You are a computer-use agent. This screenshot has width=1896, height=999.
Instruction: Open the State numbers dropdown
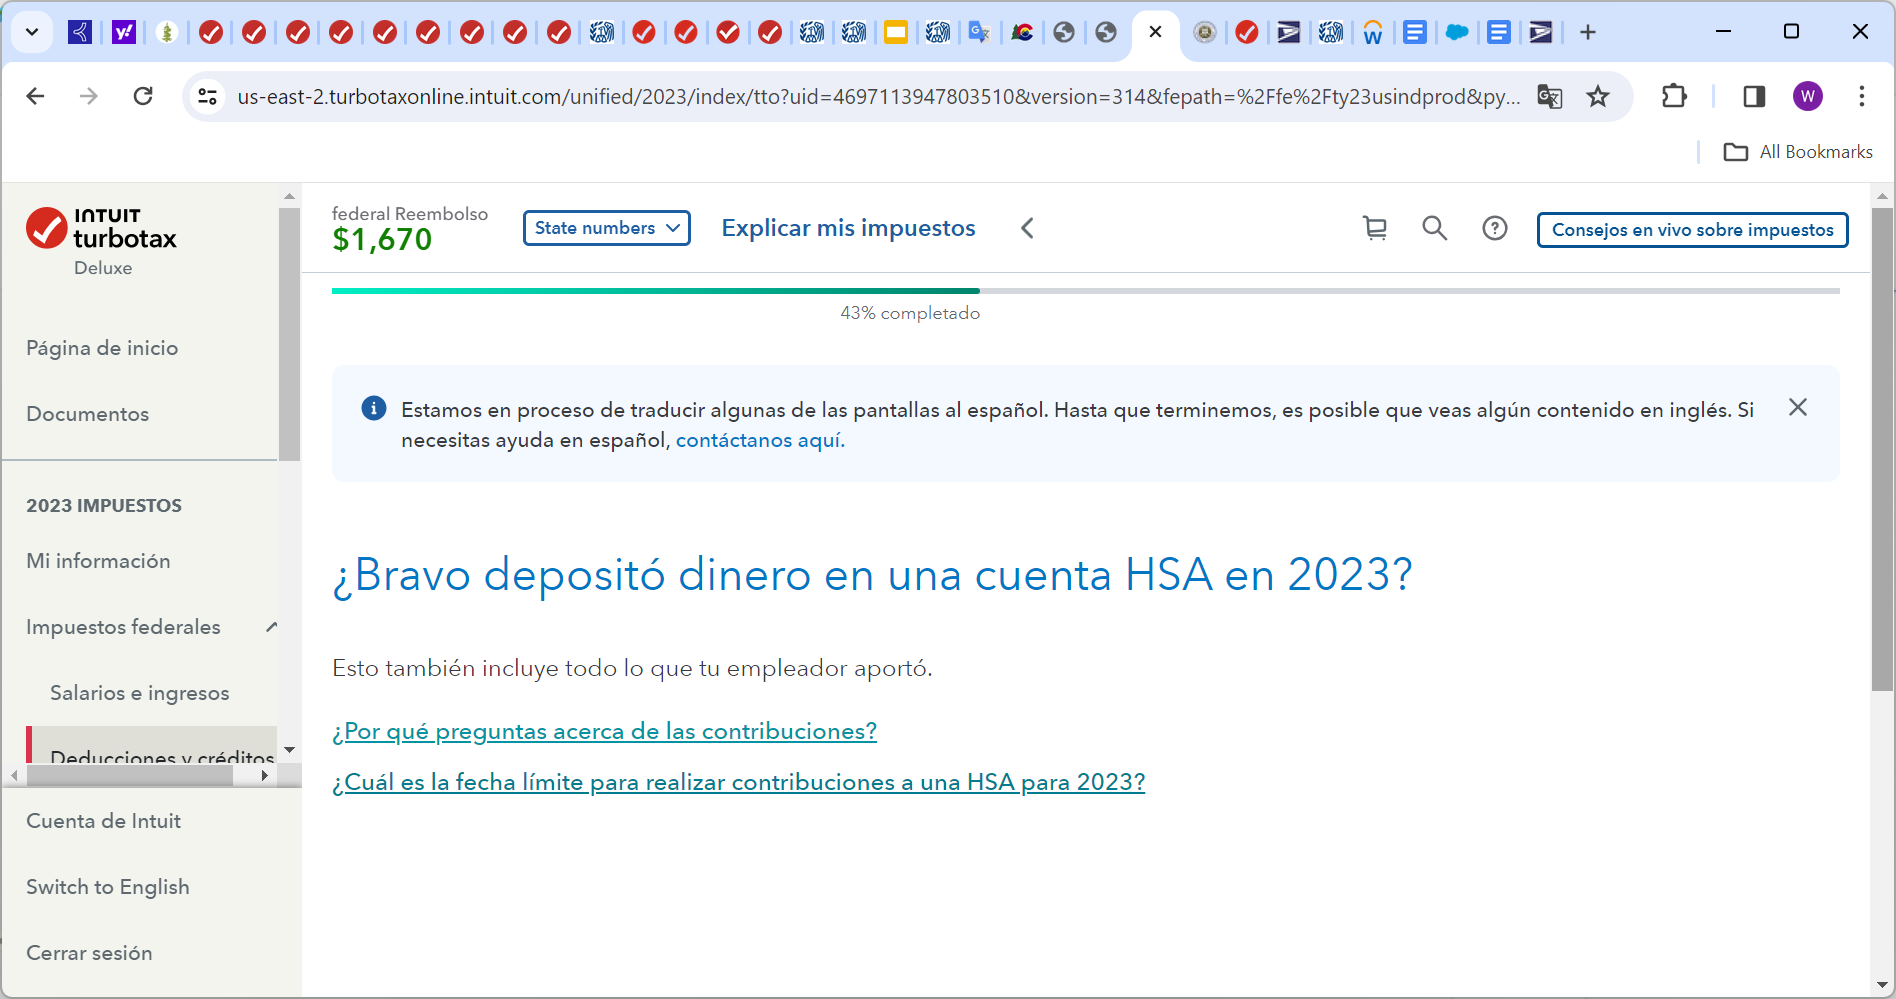pos(606,228)
